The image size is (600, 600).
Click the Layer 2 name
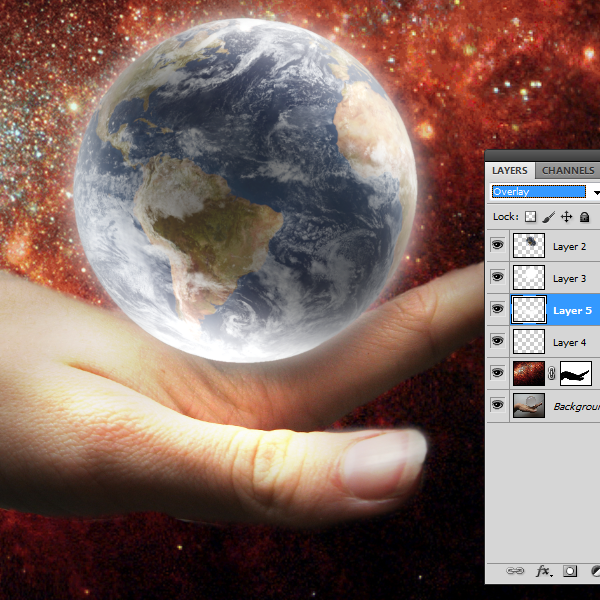569,247
